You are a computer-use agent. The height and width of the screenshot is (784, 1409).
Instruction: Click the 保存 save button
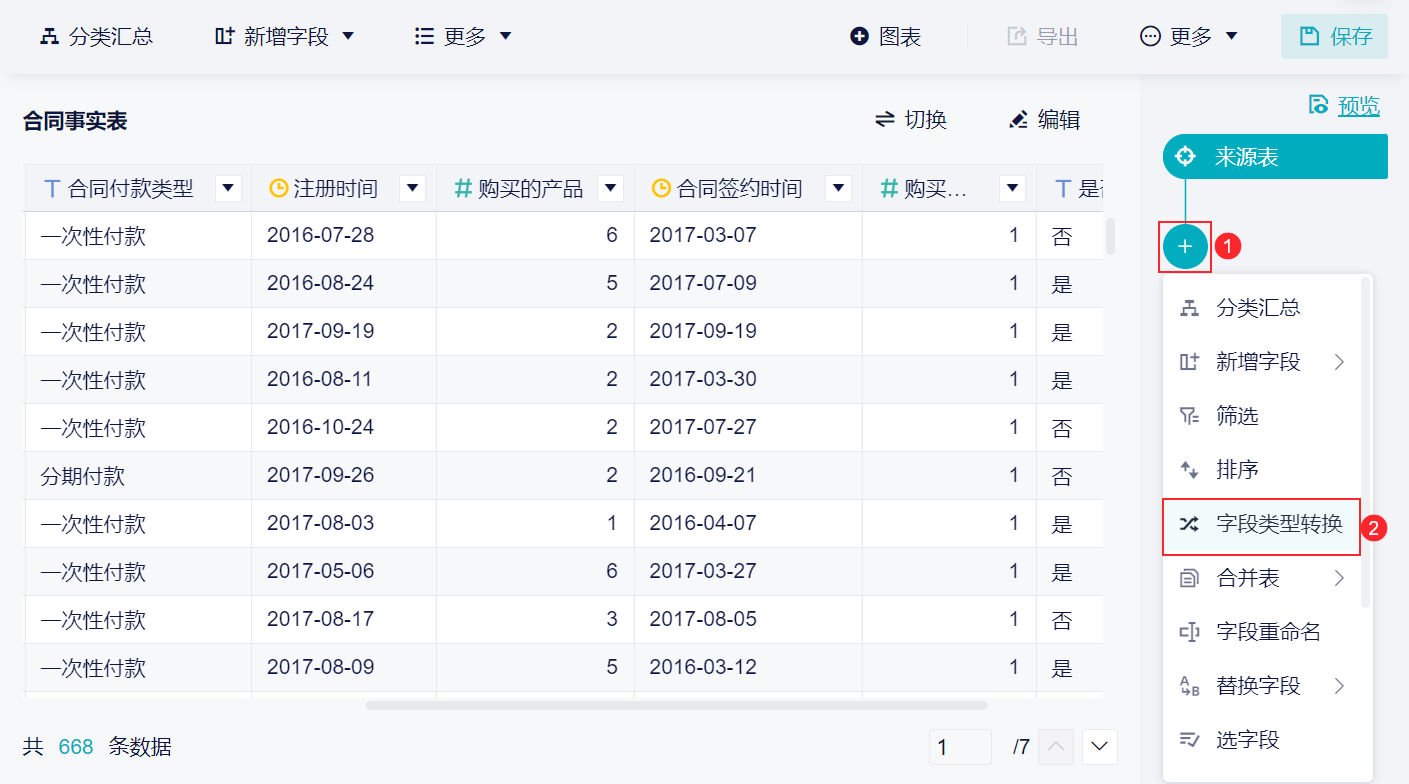tap(1335, 37)
